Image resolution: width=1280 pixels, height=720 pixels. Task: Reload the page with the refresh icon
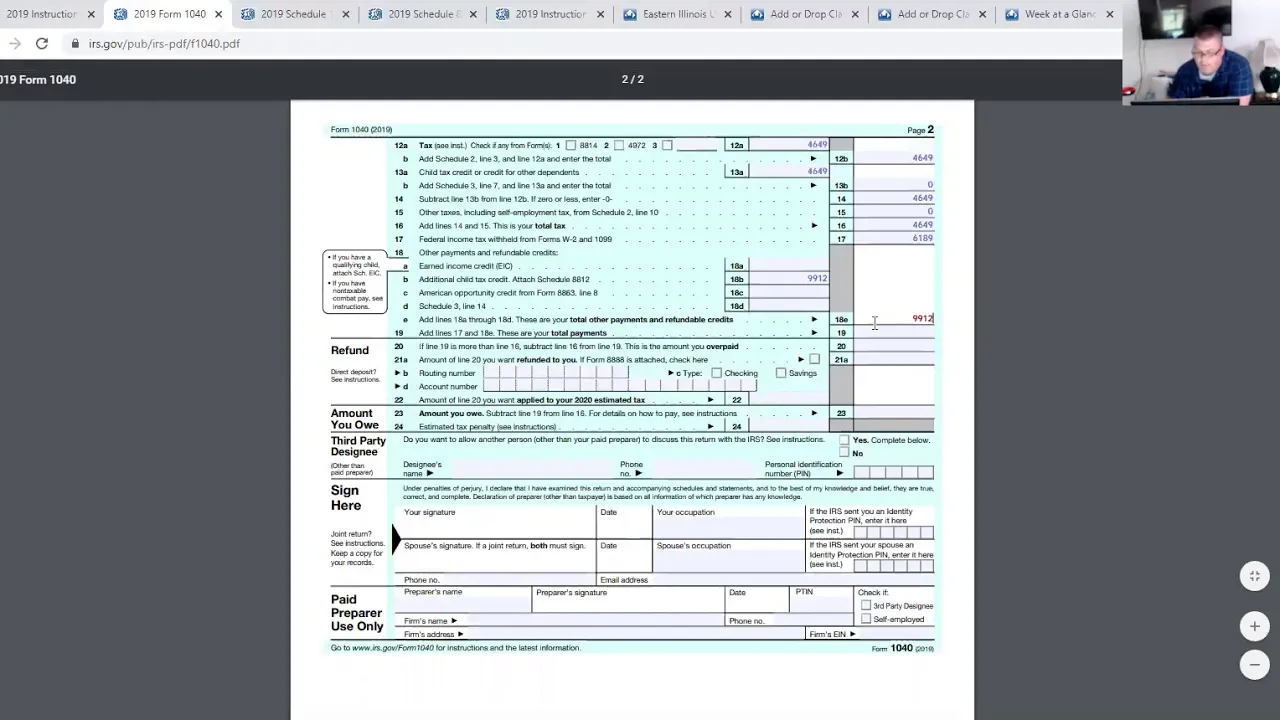(42, 44)
